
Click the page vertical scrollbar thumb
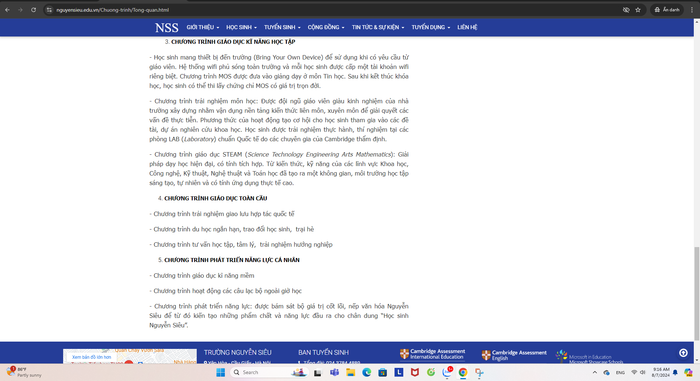pyautogui.click(x=696, y=293)
